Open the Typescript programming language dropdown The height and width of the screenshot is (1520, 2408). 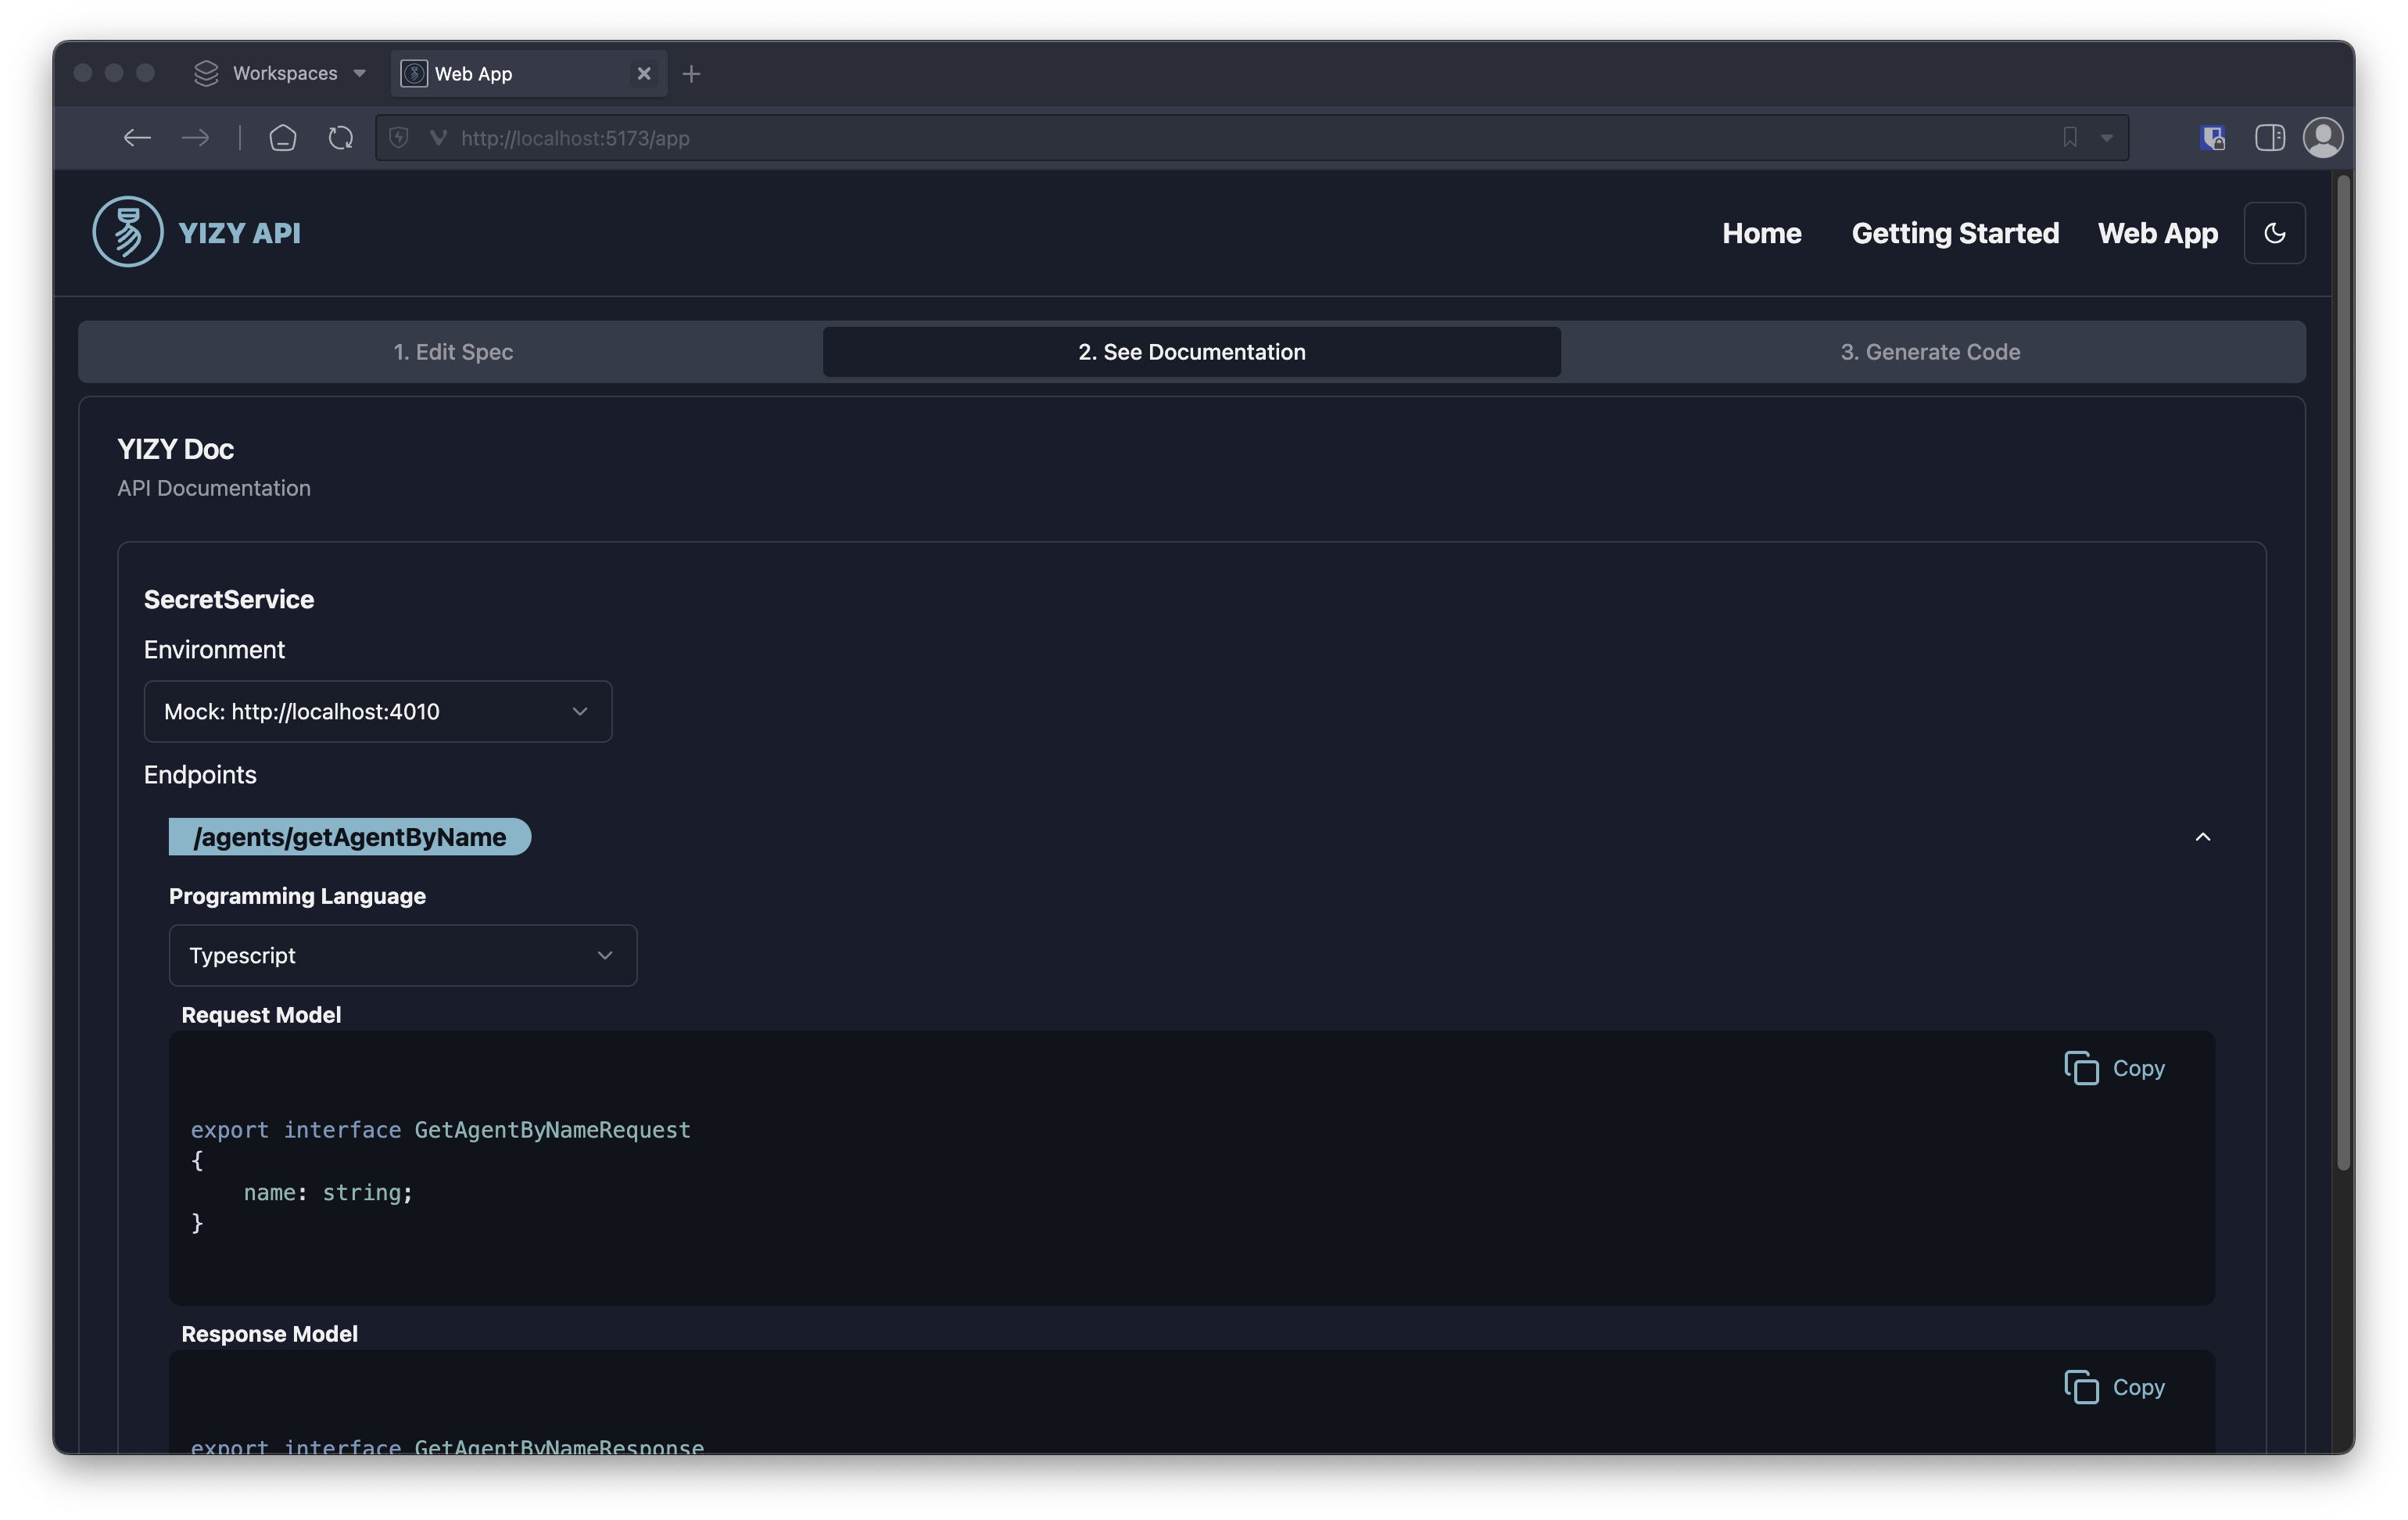403,955
